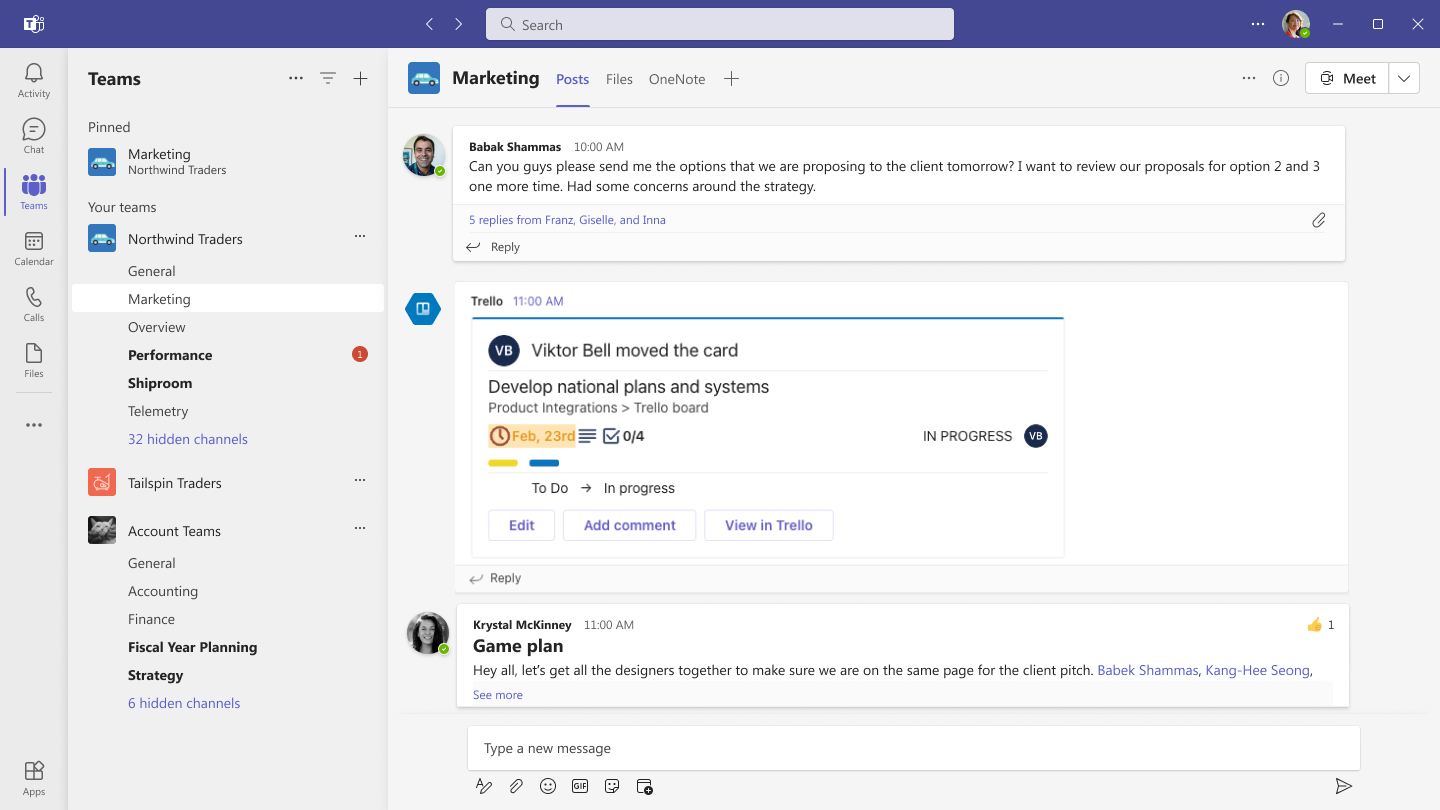The width and height of the screenshot is (1440, 810).
Task: Switch to the Posts tab
Action: [x=573, y=79]
